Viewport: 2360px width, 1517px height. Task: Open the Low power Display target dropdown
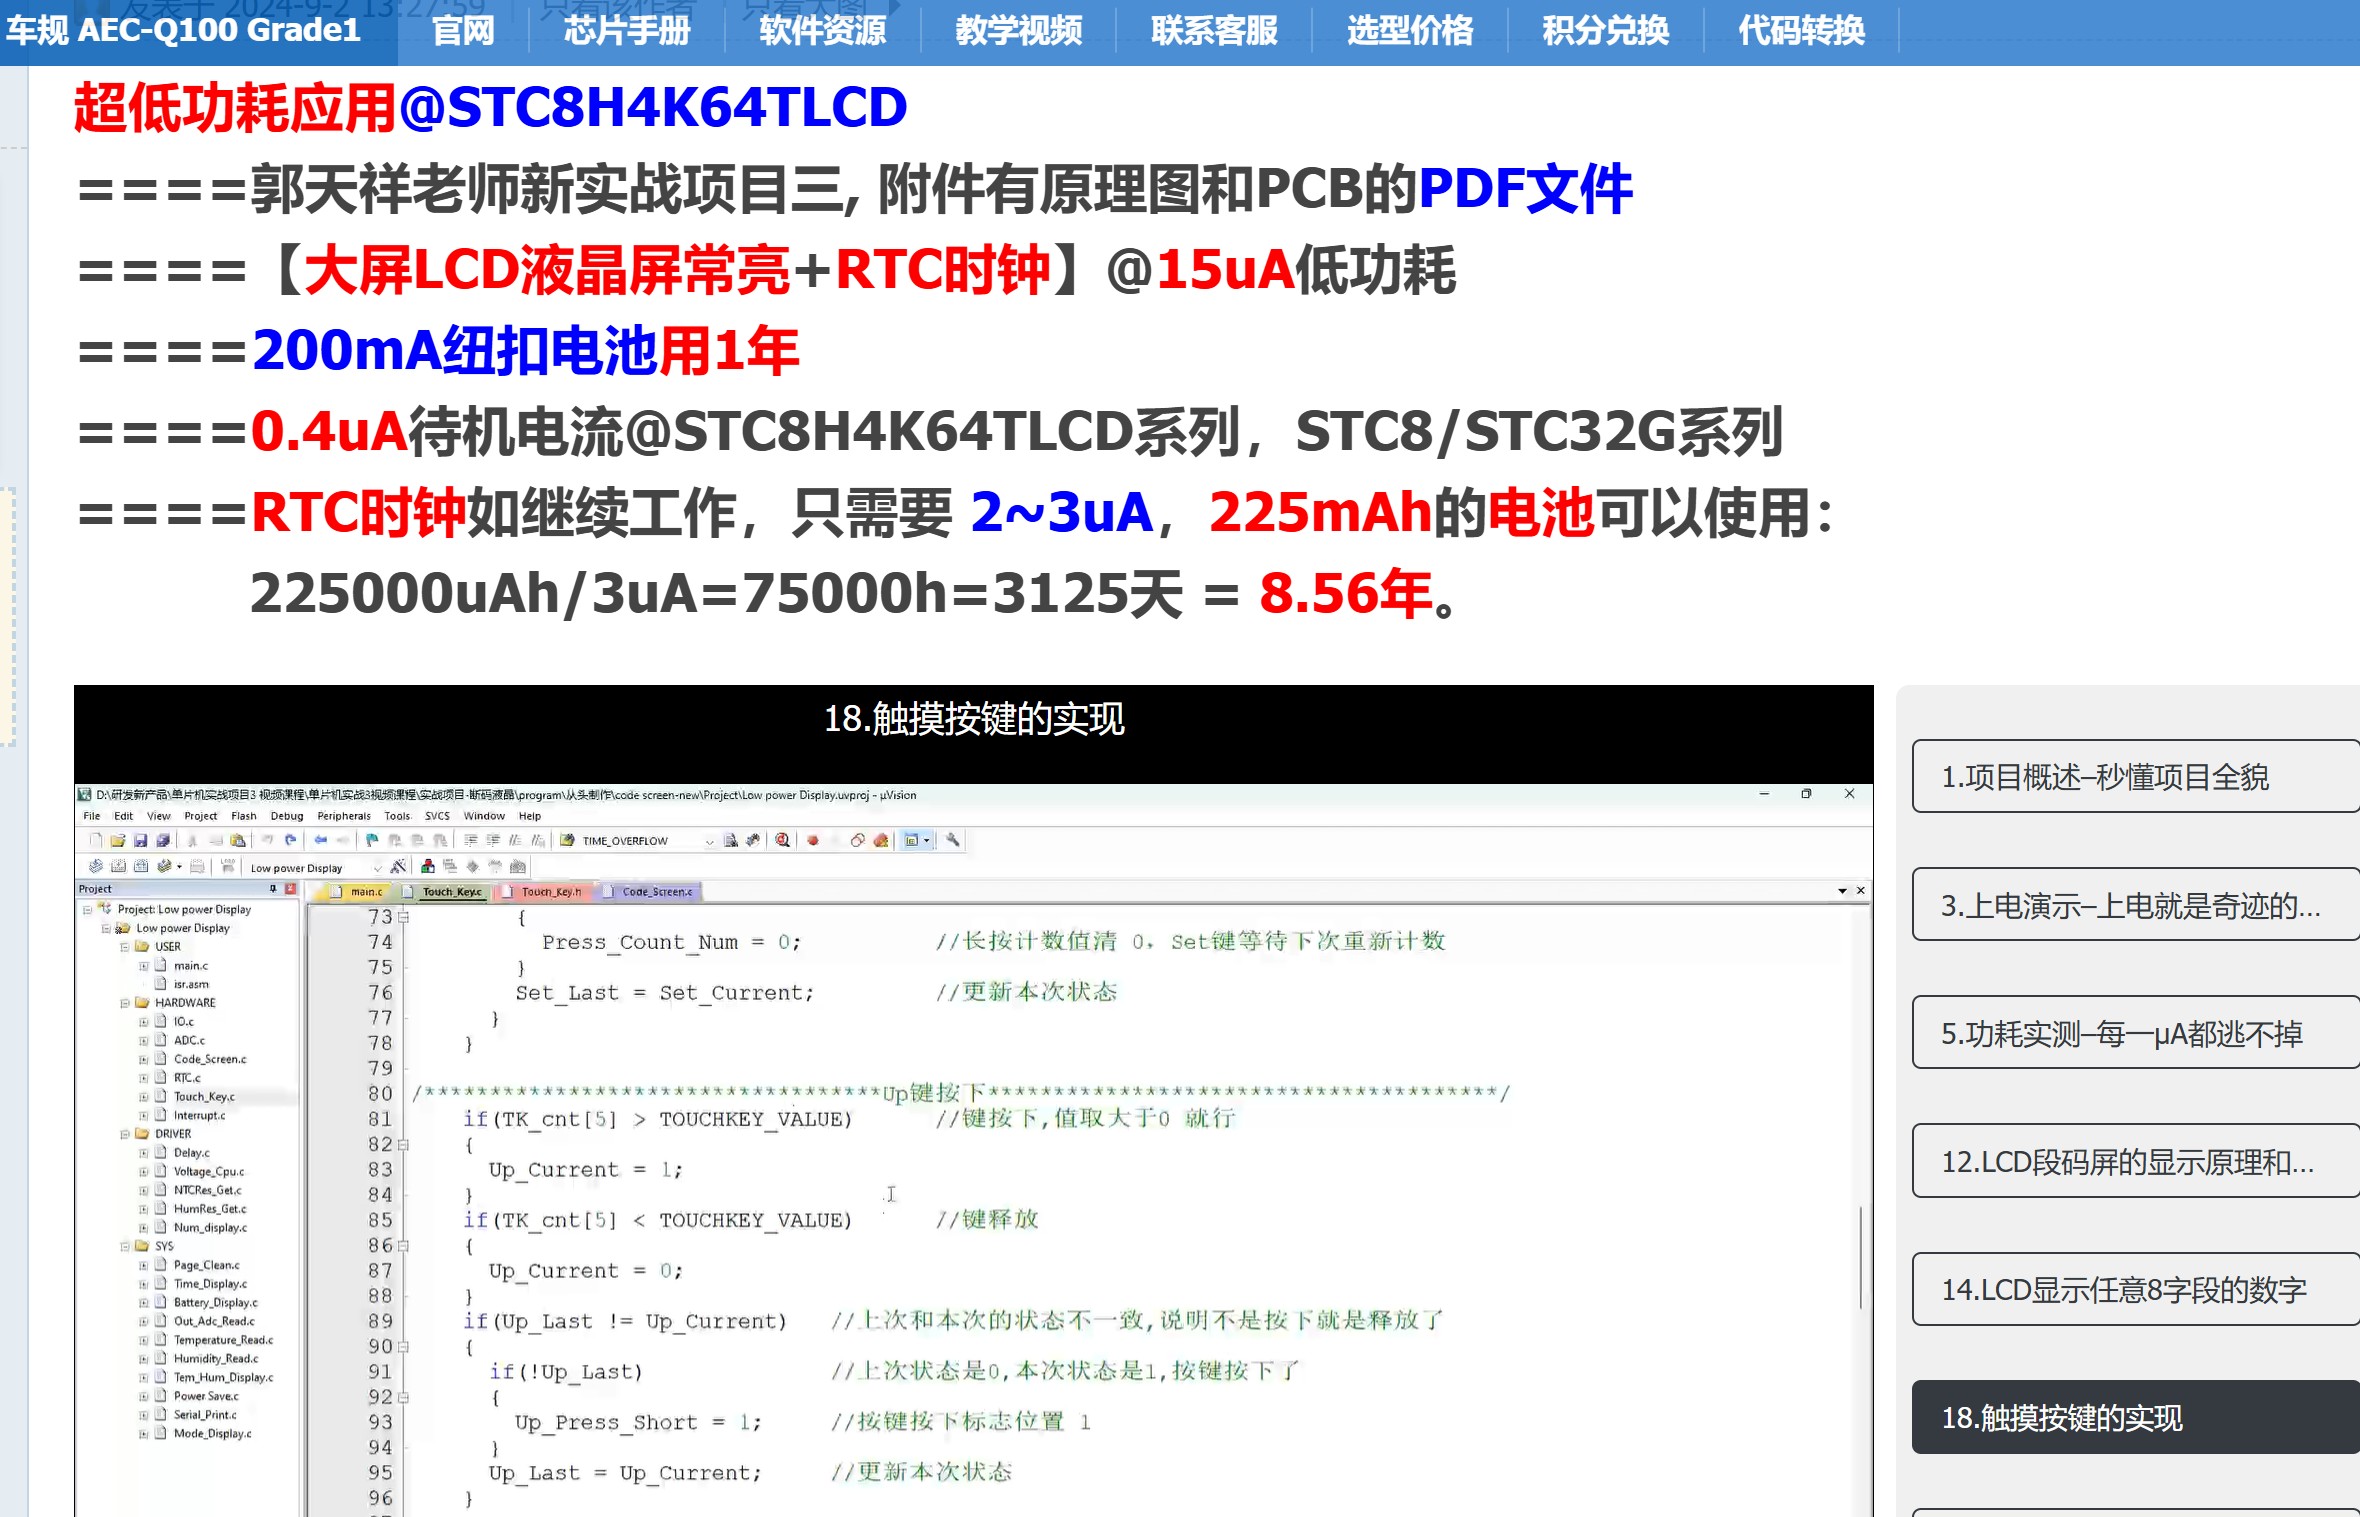377,868
